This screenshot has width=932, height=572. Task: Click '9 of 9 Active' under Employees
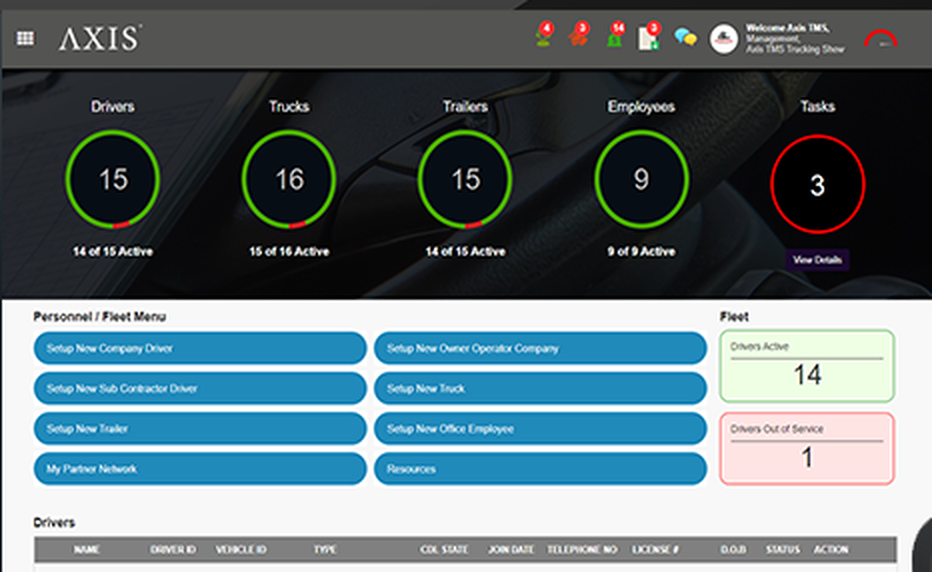[641, 252]
